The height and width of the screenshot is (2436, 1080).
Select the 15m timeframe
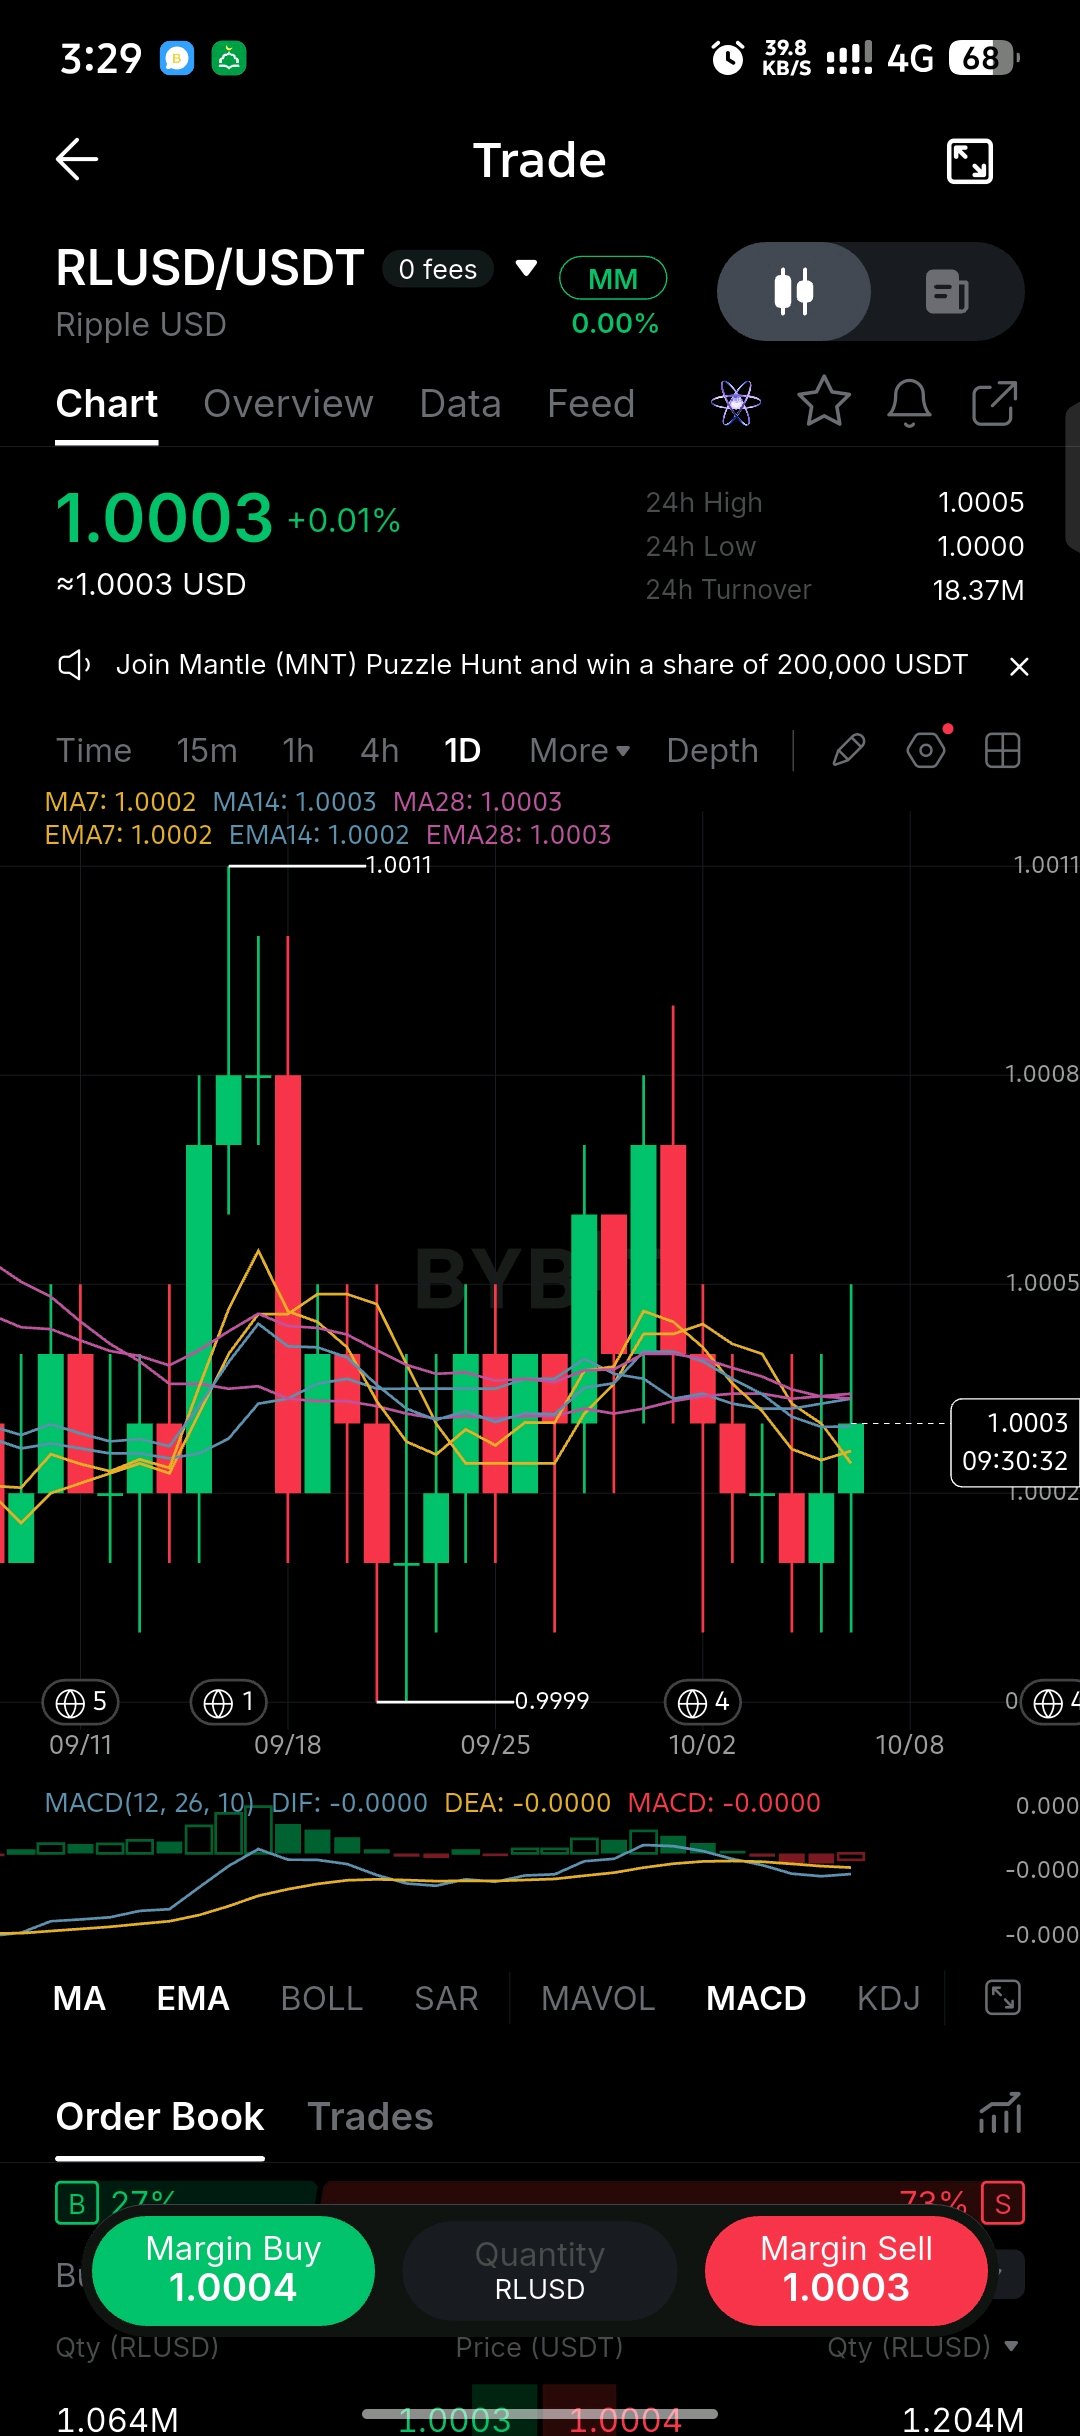click(x=207, y=750)
